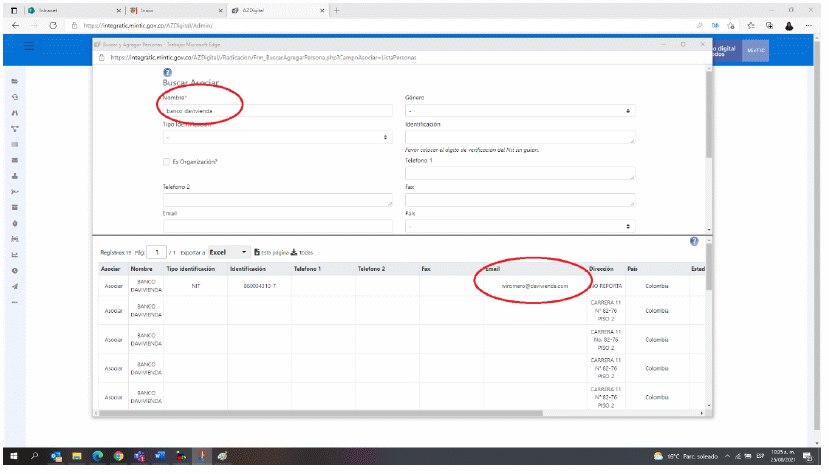Image resolution: width=829 pixels, height=474 pixels.
Task: Switch to the Intranet browser tab
Action: click(x=74, y=11)
